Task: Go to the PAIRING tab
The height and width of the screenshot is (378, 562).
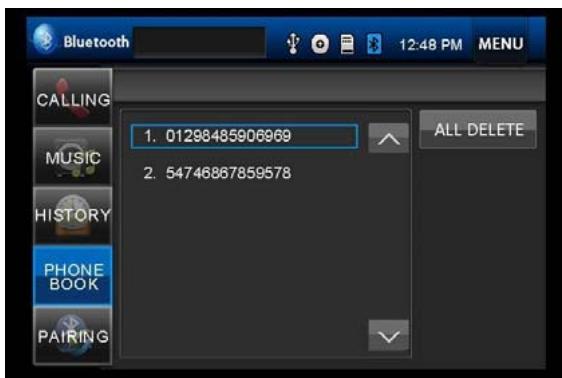Action: (x=73, y=336)
